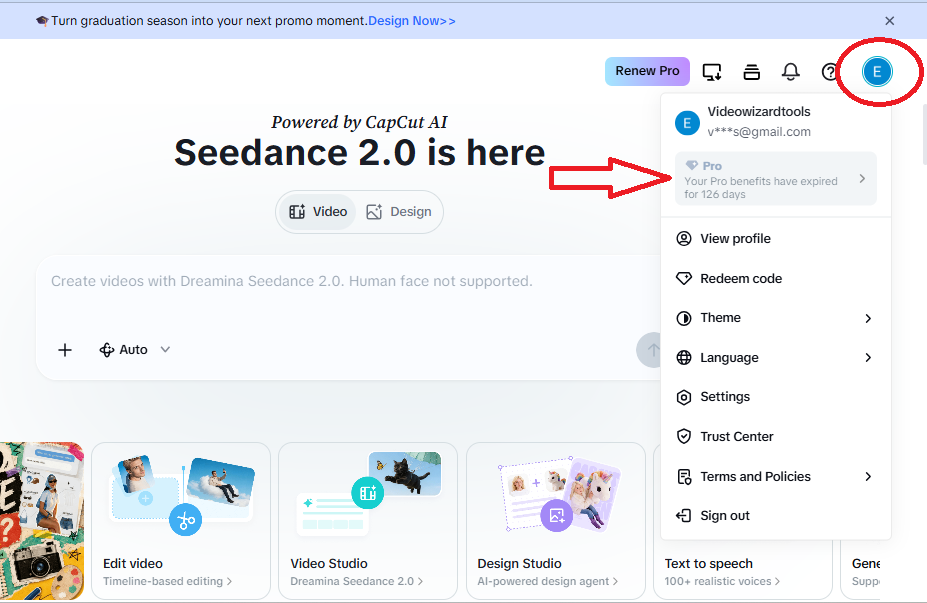927x603 pixels.
Task: Click the plus attach icon in prompt box
Action: [65, 350]
